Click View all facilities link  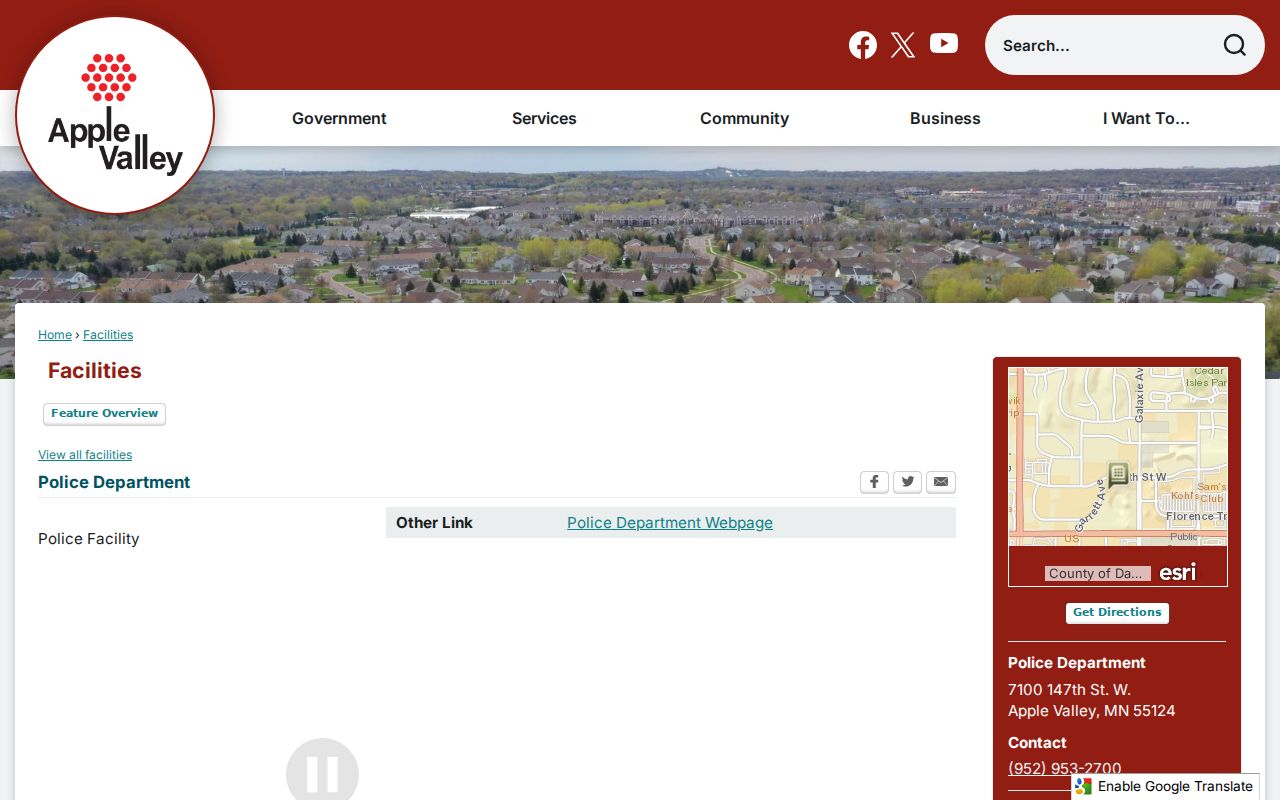(x=85, y=455)
